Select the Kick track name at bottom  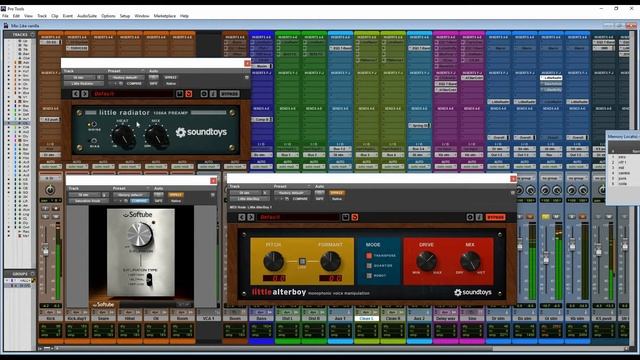click(51, 318)
